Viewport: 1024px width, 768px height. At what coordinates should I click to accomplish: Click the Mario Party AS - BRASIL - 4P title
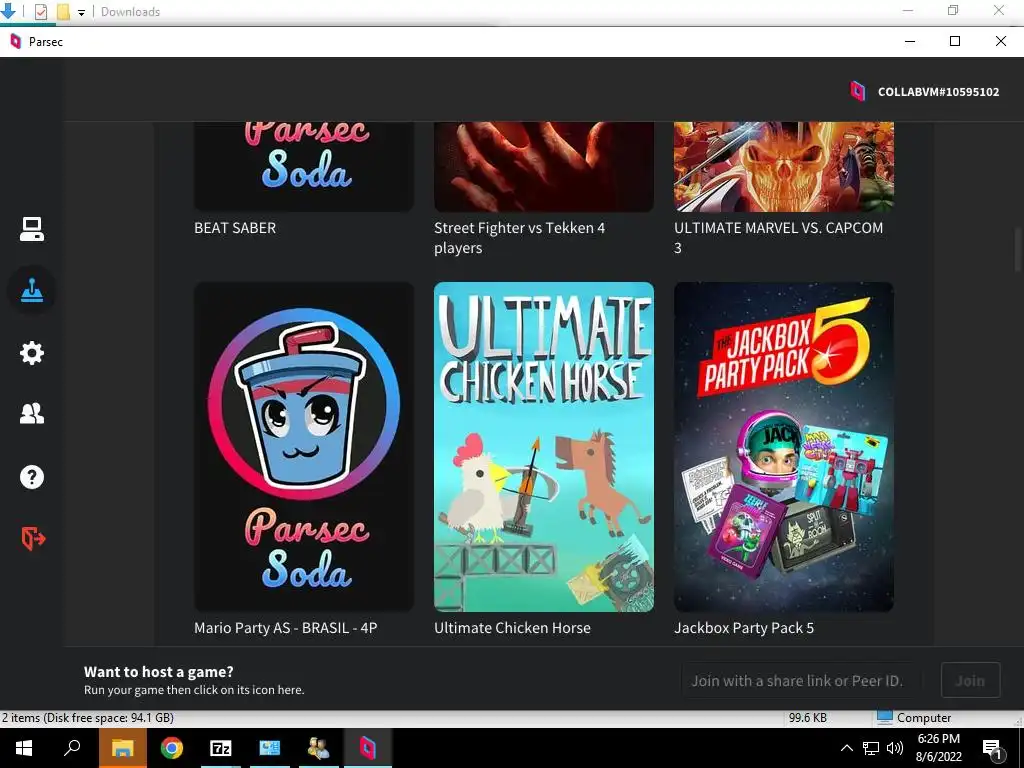click(285, 628)
